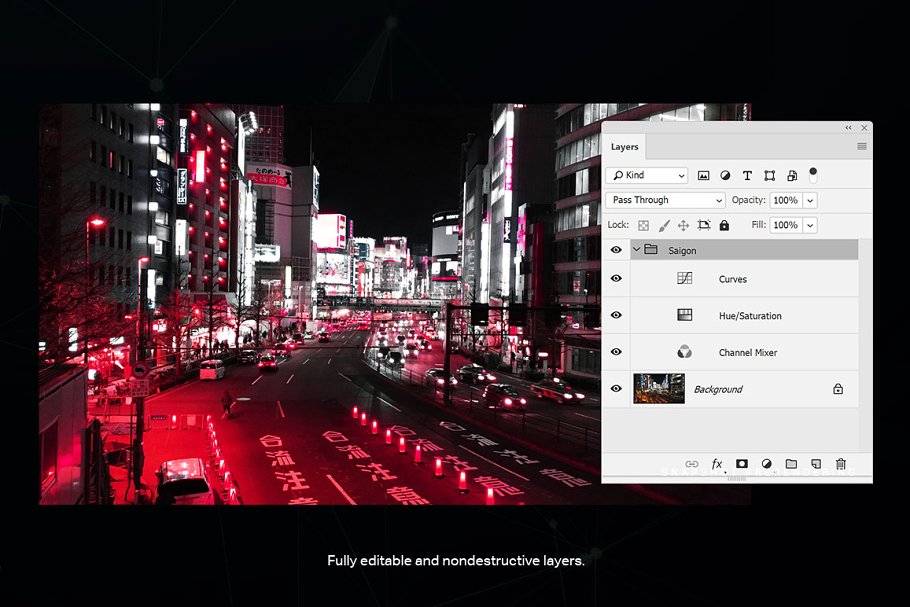Image resolution: width=910 pixels, height=607 pixels.
Task: Add a layer mask icon
Action: (x=742, y=463)
